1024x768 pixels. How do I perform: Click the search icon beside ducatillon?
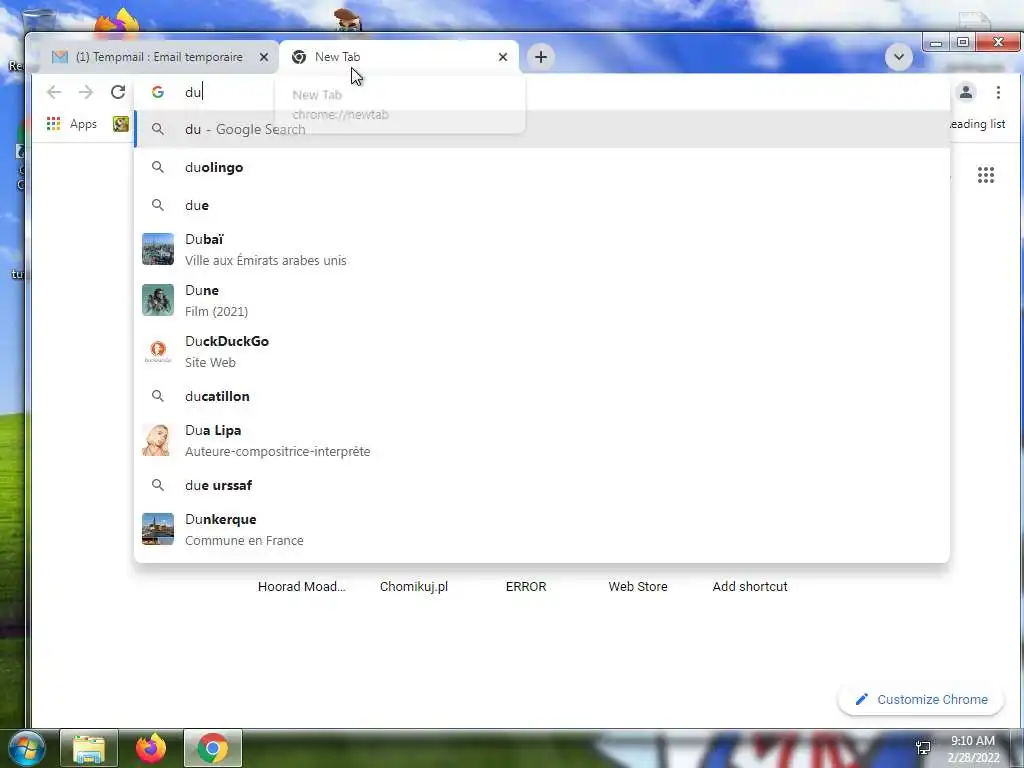[157, 396]
